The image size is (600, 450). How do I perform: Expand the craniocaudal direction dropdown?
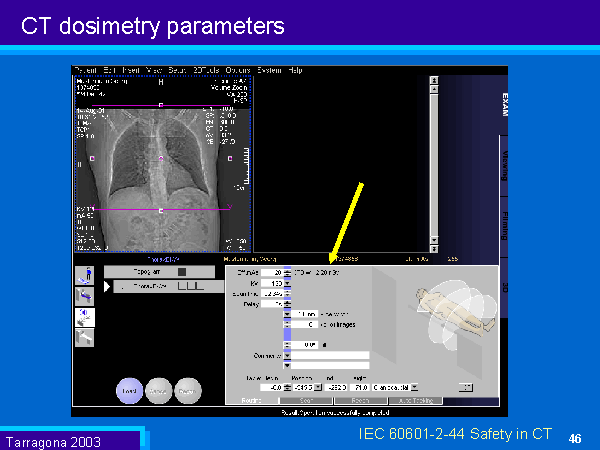coord(414,386)
